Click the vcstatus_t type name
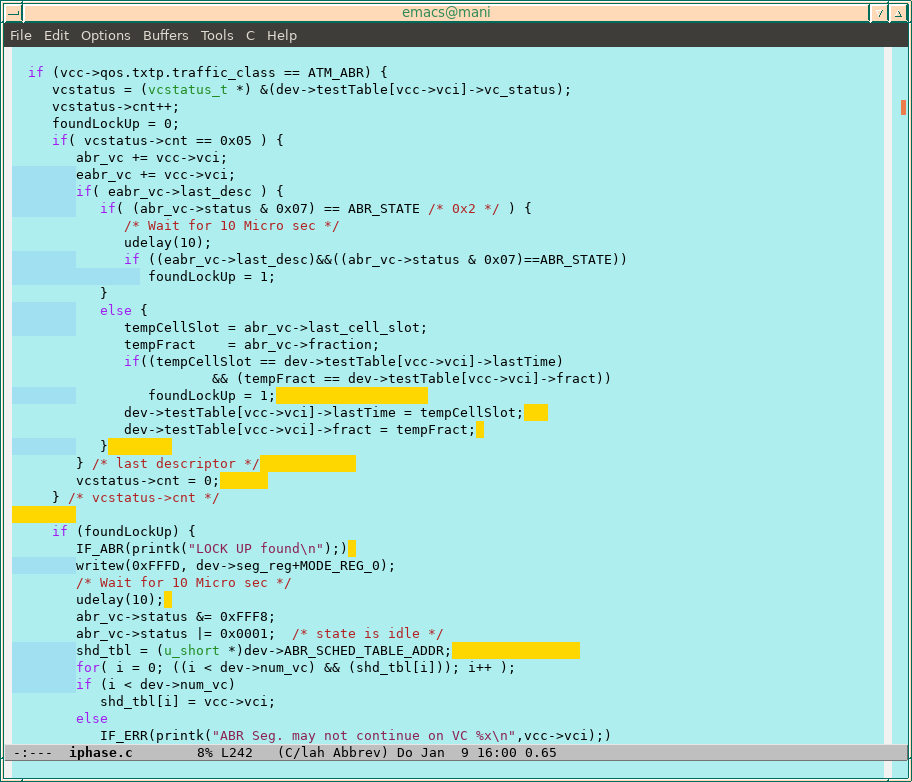 pos(187,90)
